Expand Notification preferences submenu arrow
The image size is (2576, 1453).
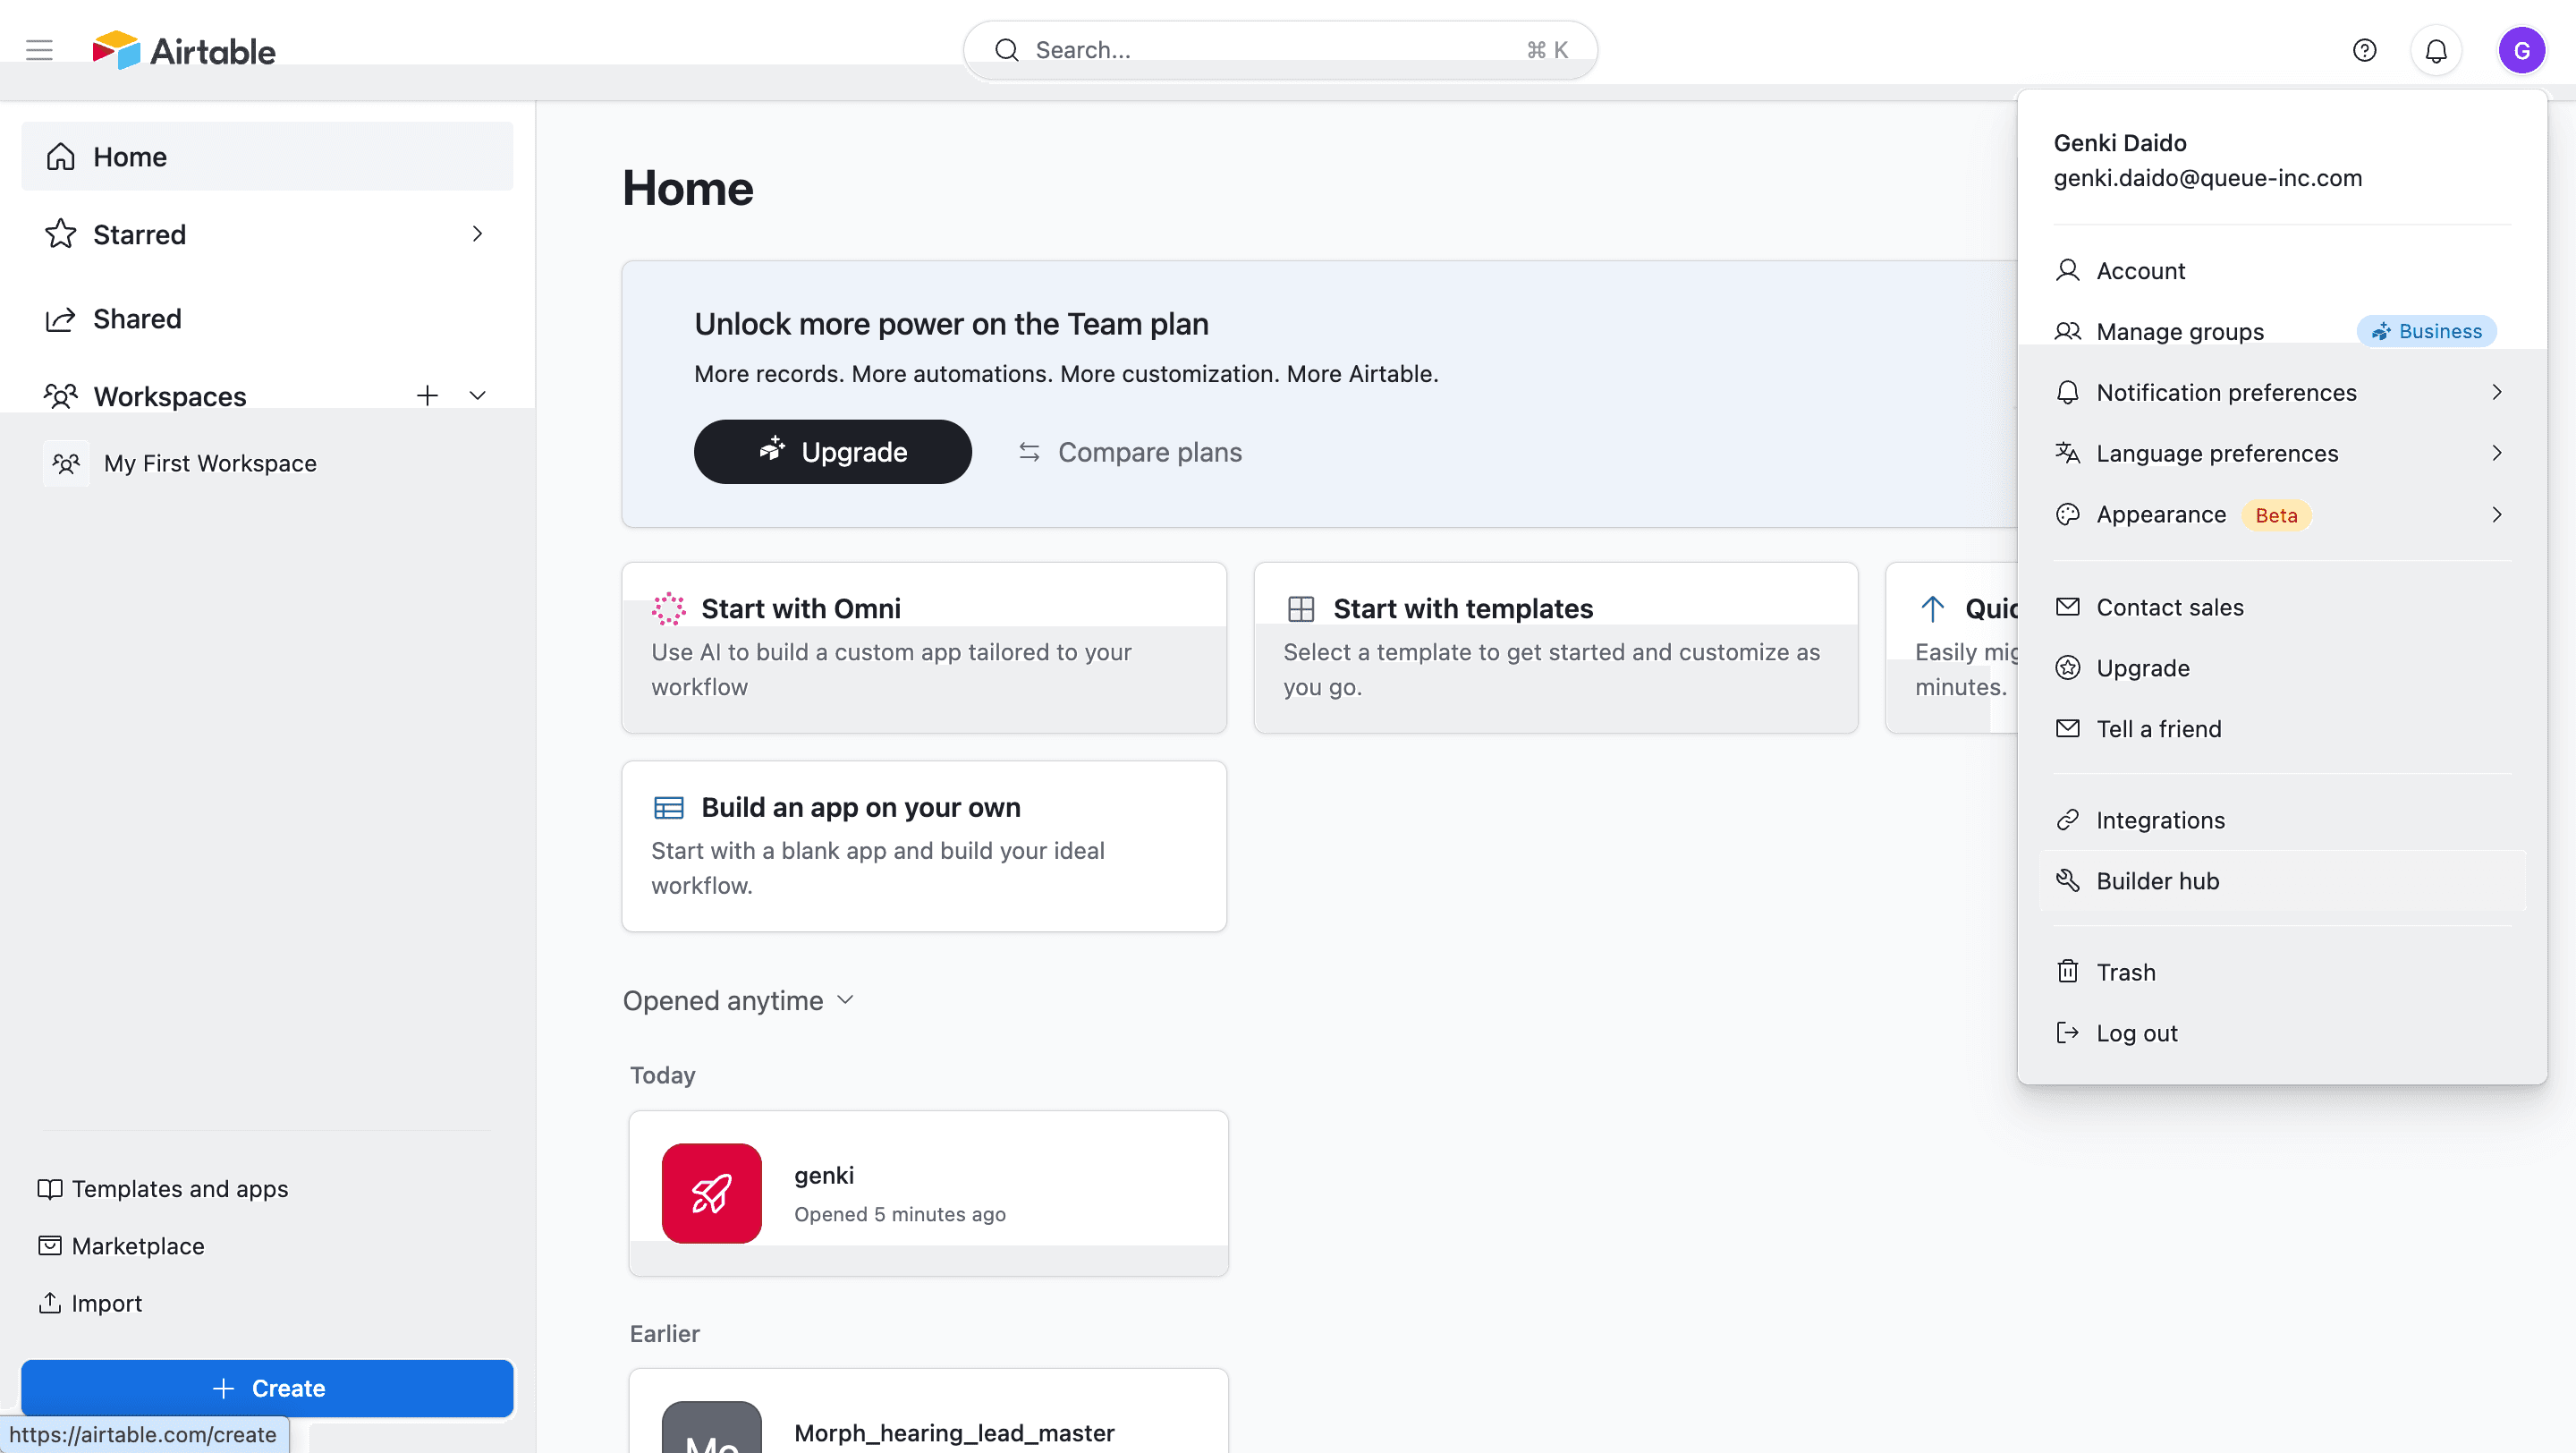pos(2496,392)
